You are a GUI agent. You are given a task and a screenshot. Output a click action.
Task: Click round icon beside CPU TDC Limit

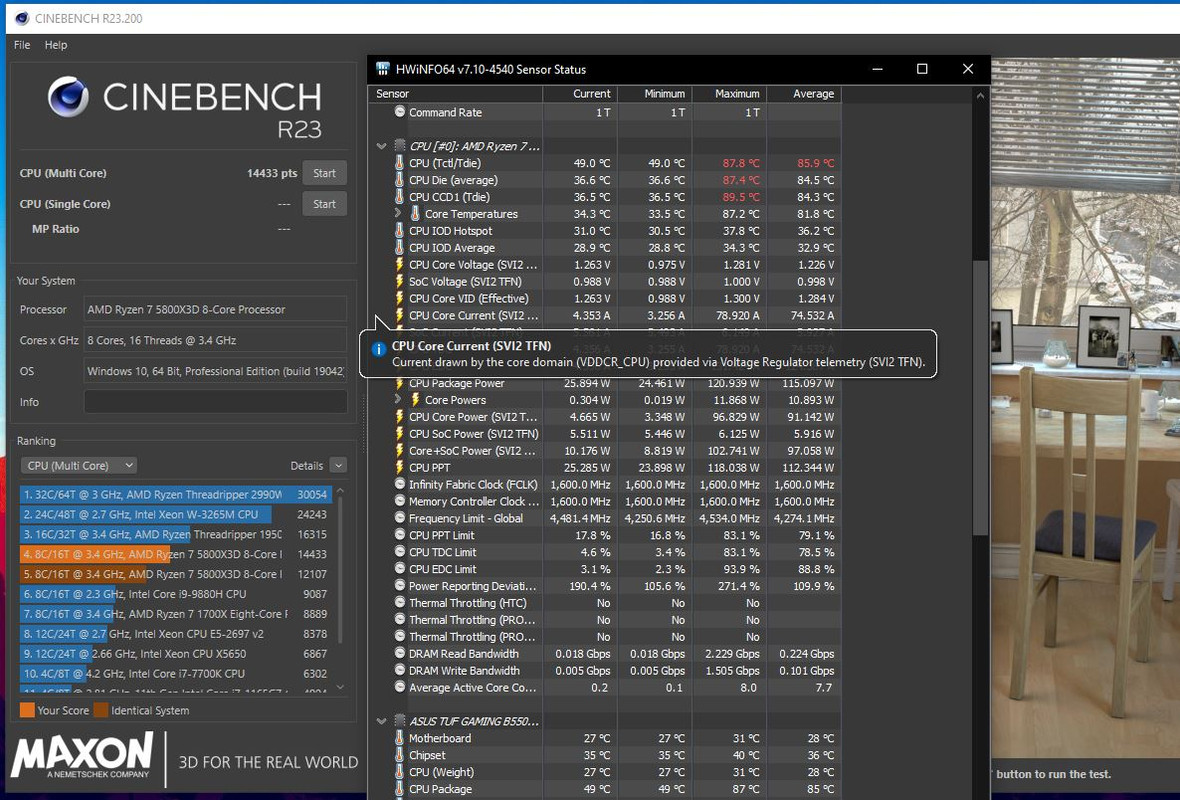click(400, 552)
